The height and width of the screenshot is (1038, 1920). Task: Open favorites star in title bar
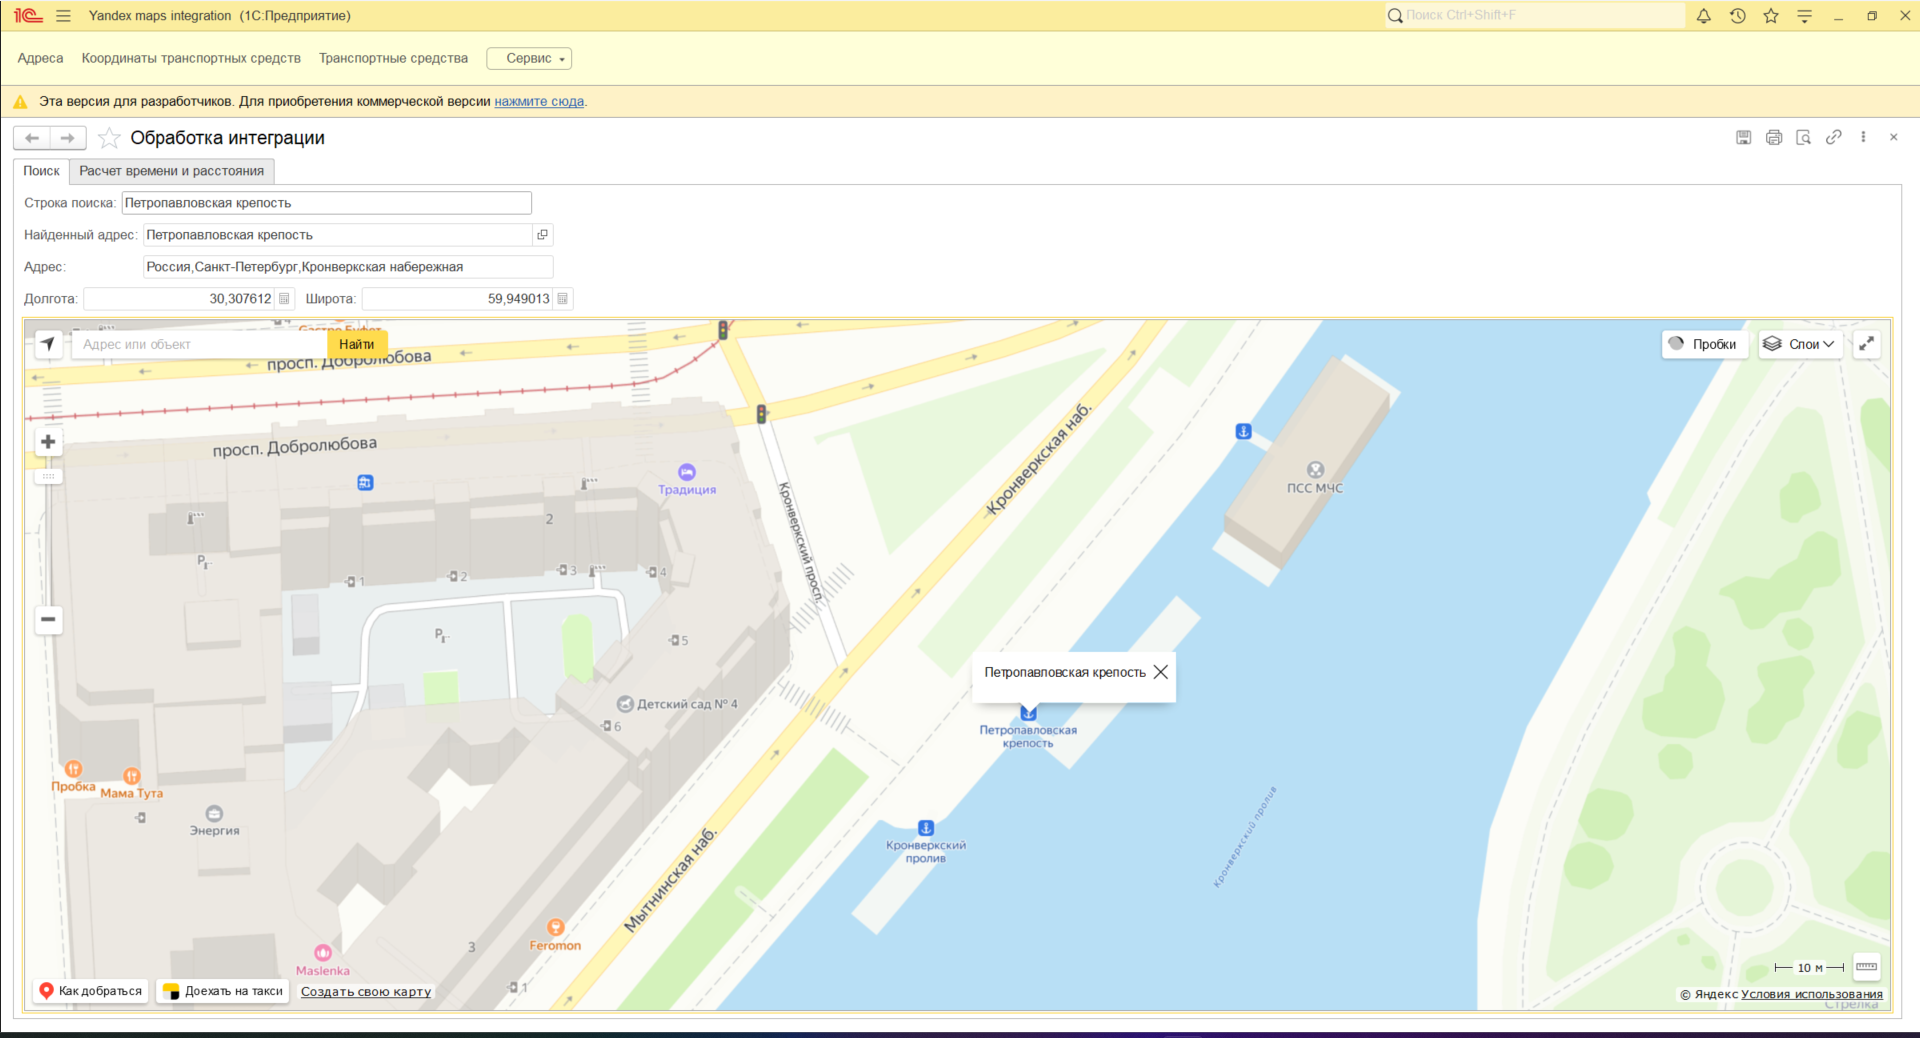coord(1771,16)
